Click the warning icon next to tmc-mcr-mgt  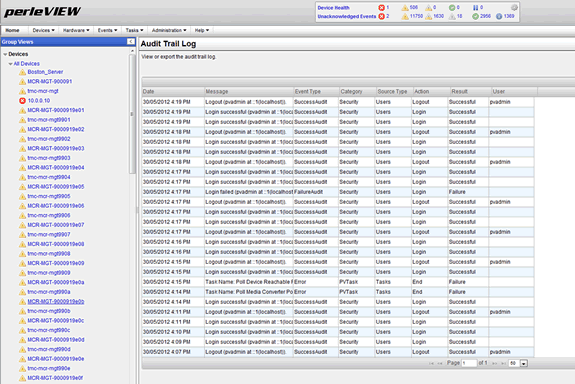pos(22,91)
